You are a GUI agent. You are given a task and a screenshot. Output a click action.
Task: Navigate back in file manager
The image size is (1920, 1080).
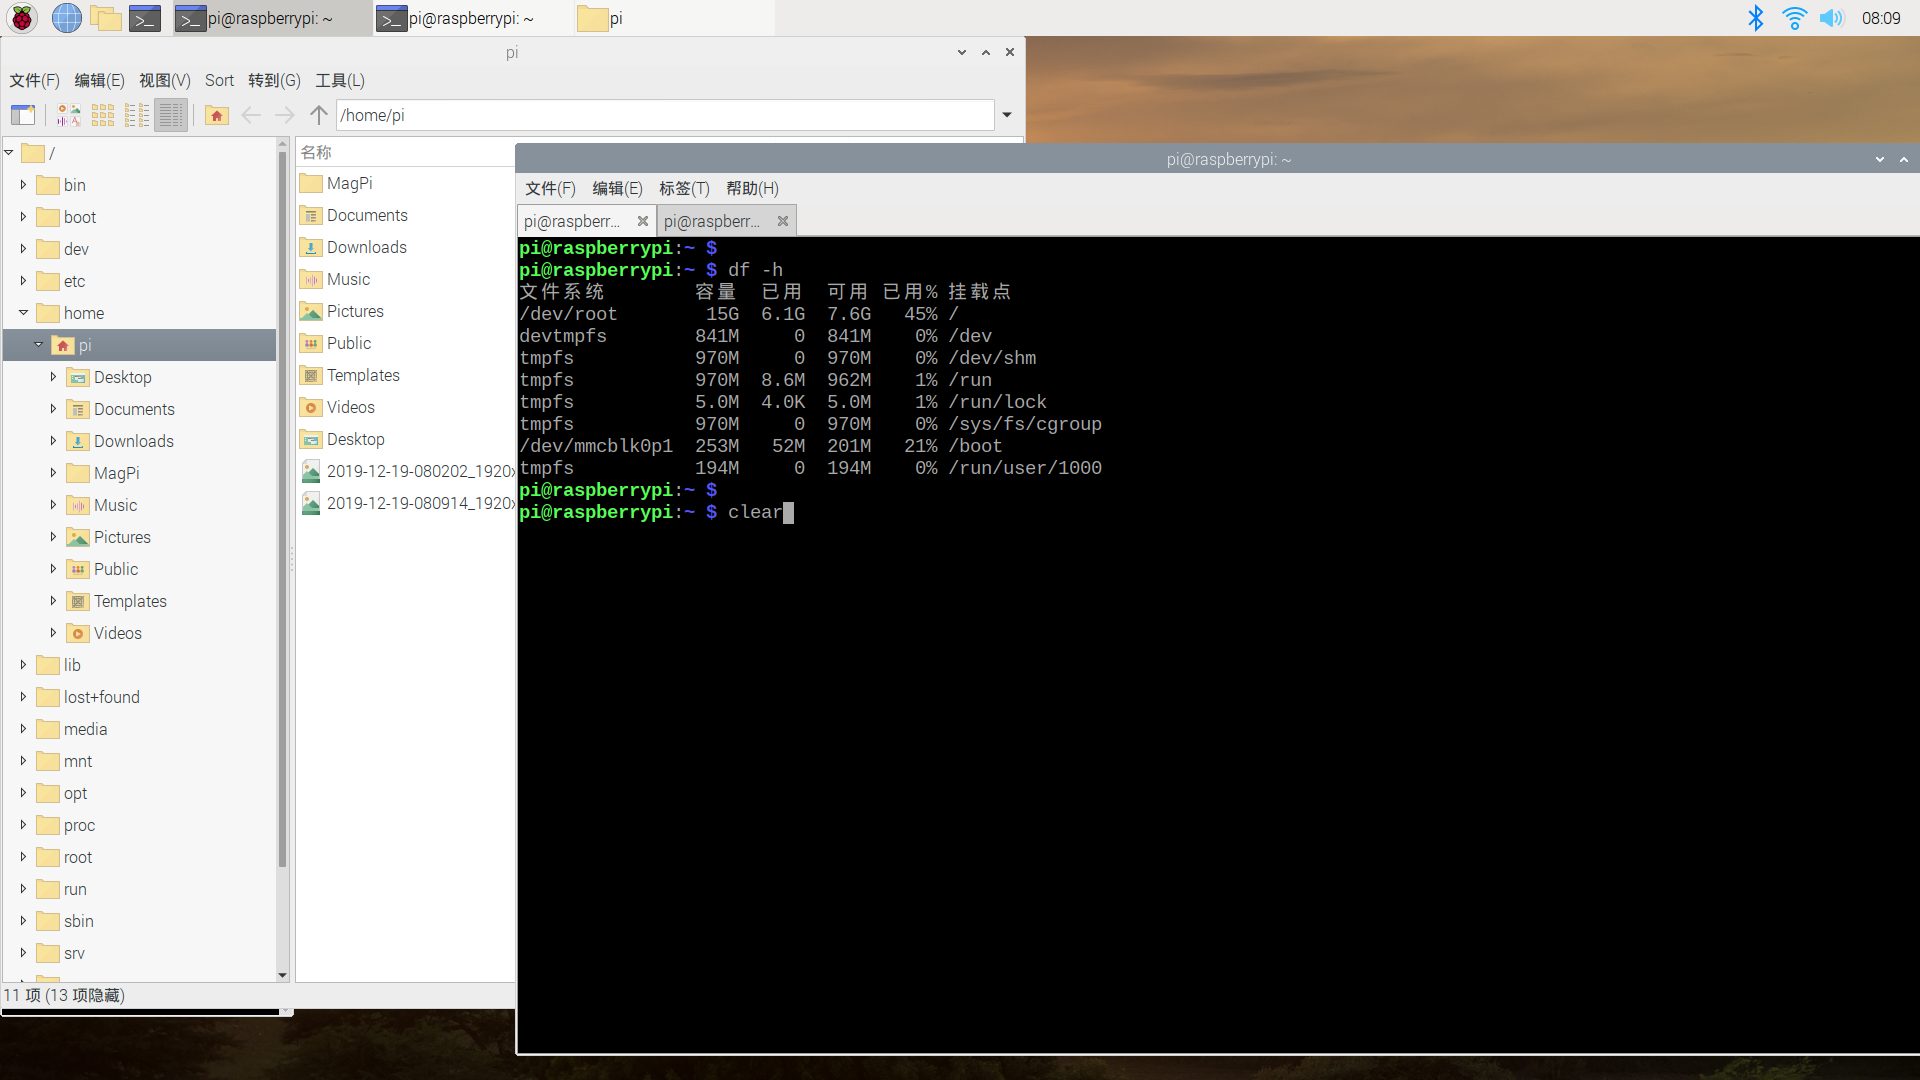[x=251, y=115]
